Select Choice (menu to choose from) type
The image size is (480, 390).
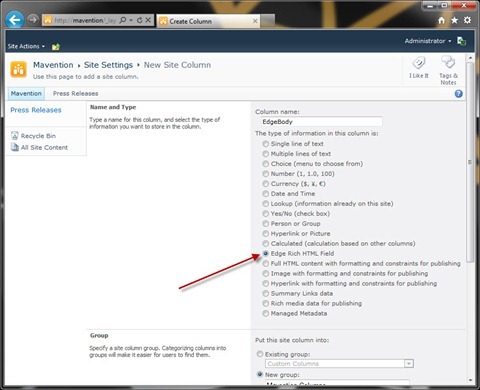pos(265,164)
